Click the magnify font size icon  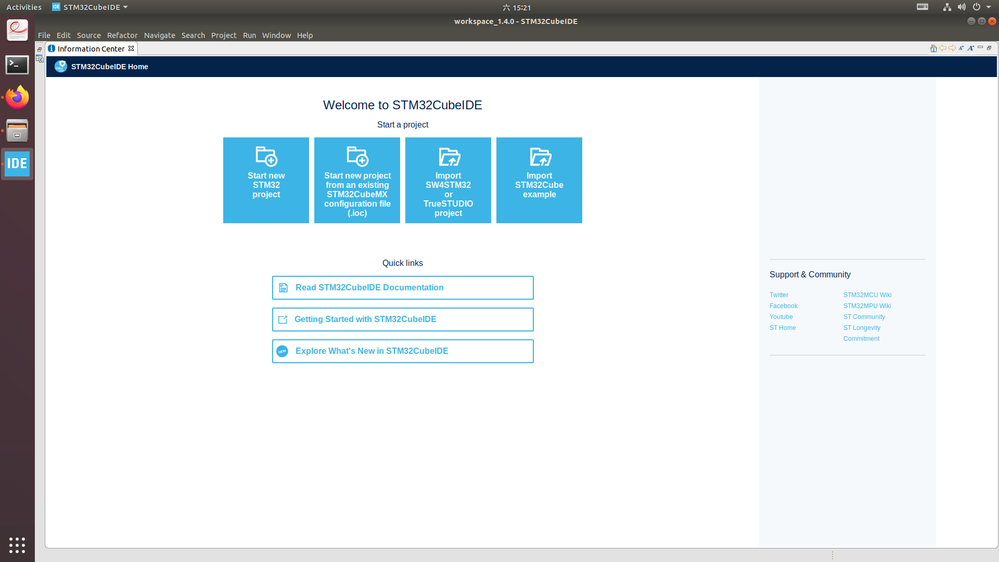click(970, 48)
